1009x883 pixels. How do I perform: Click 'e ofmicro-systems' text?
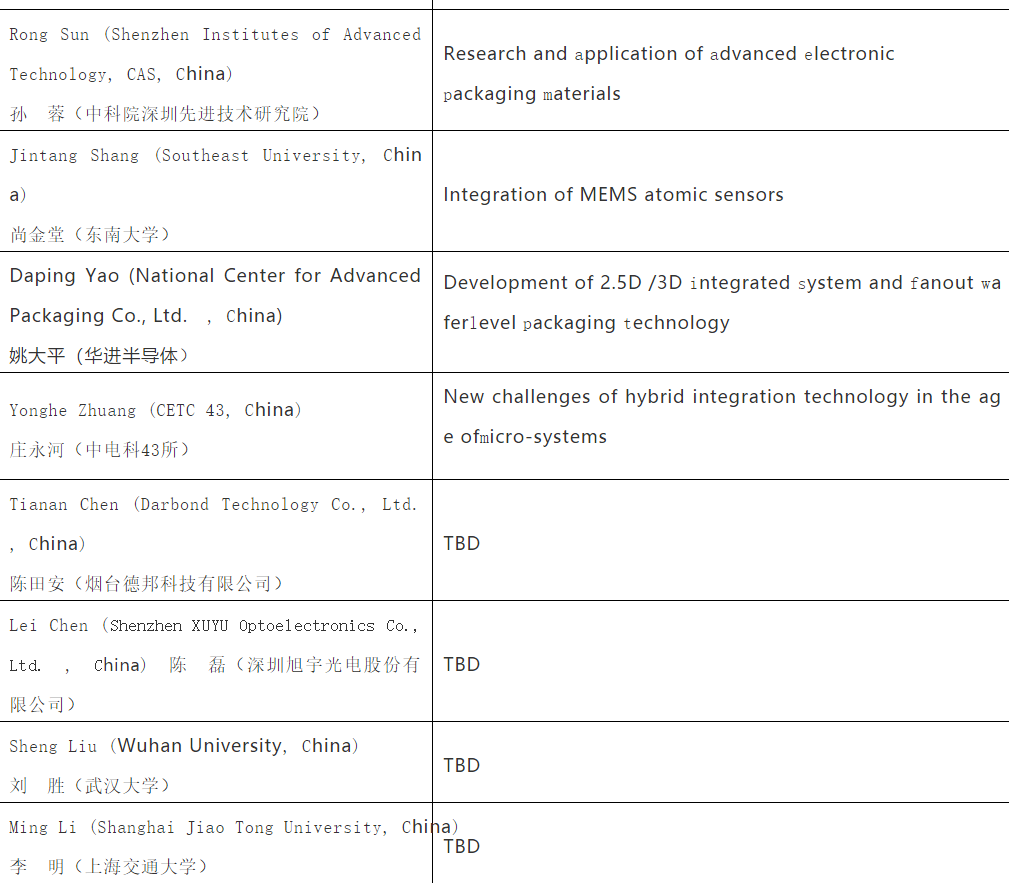tap(525, 437)
